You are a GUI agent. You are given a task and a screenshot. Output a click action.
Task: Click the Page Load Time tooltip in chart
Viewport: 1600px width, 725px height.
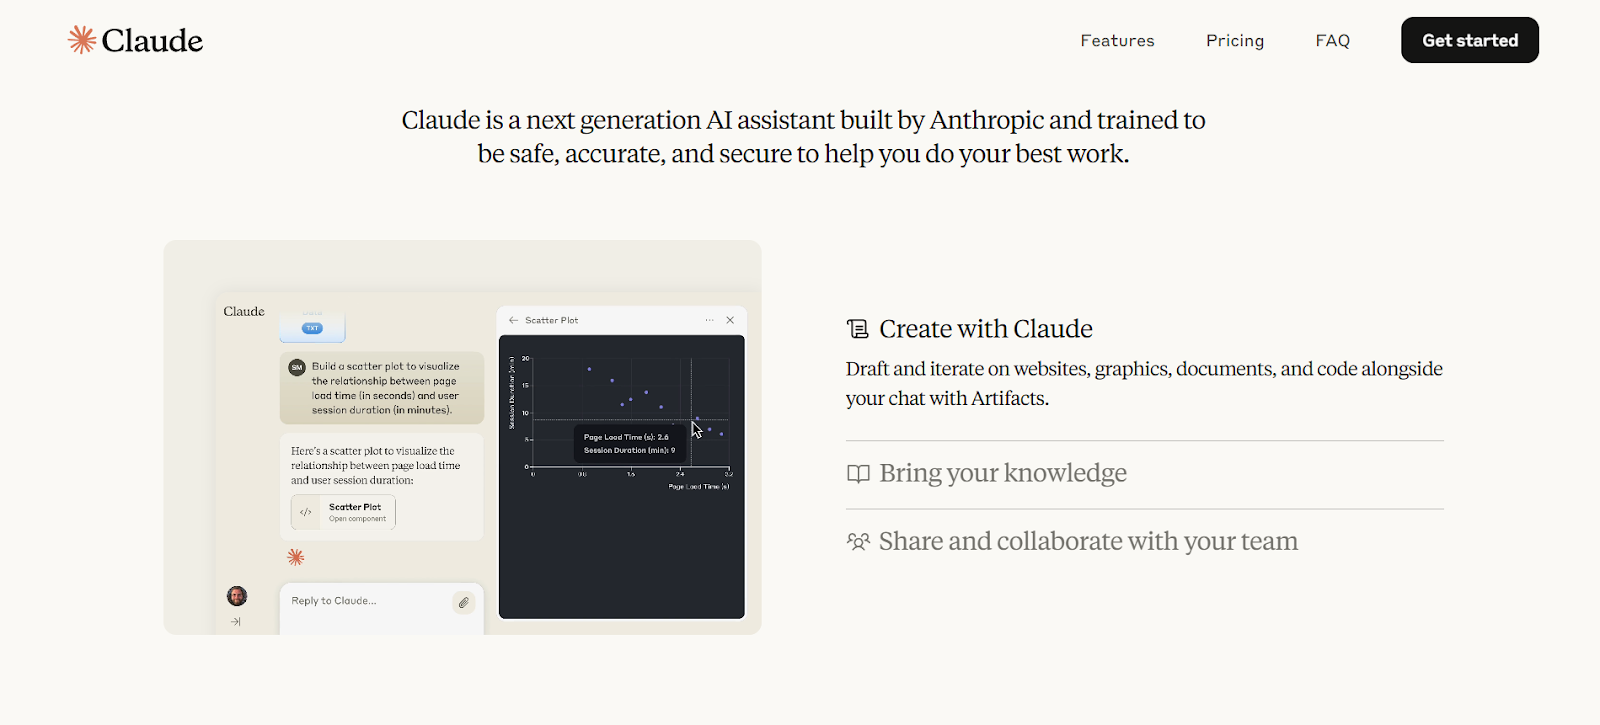[x=630, y=444]
